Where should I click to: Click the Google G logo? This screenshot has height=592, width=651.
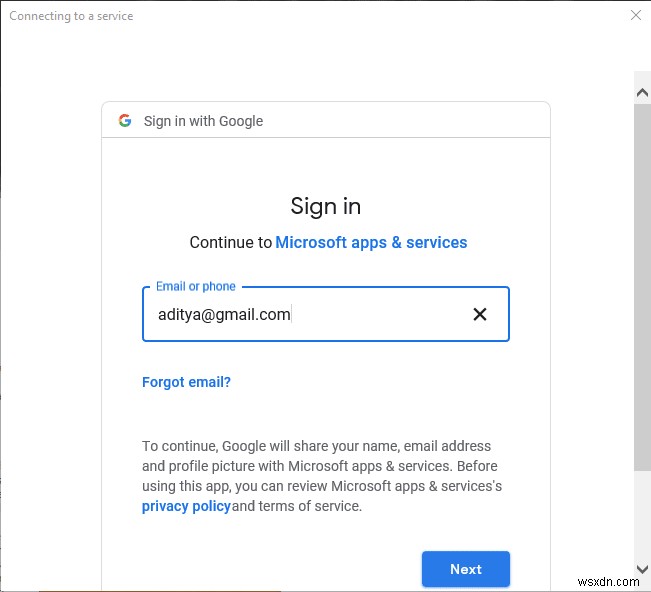click(x=125, y=121)
